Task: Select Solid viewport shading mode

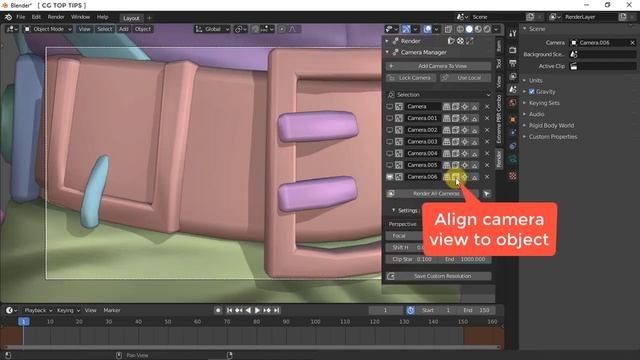Action: pyautogui.click(x=469, y=29)
